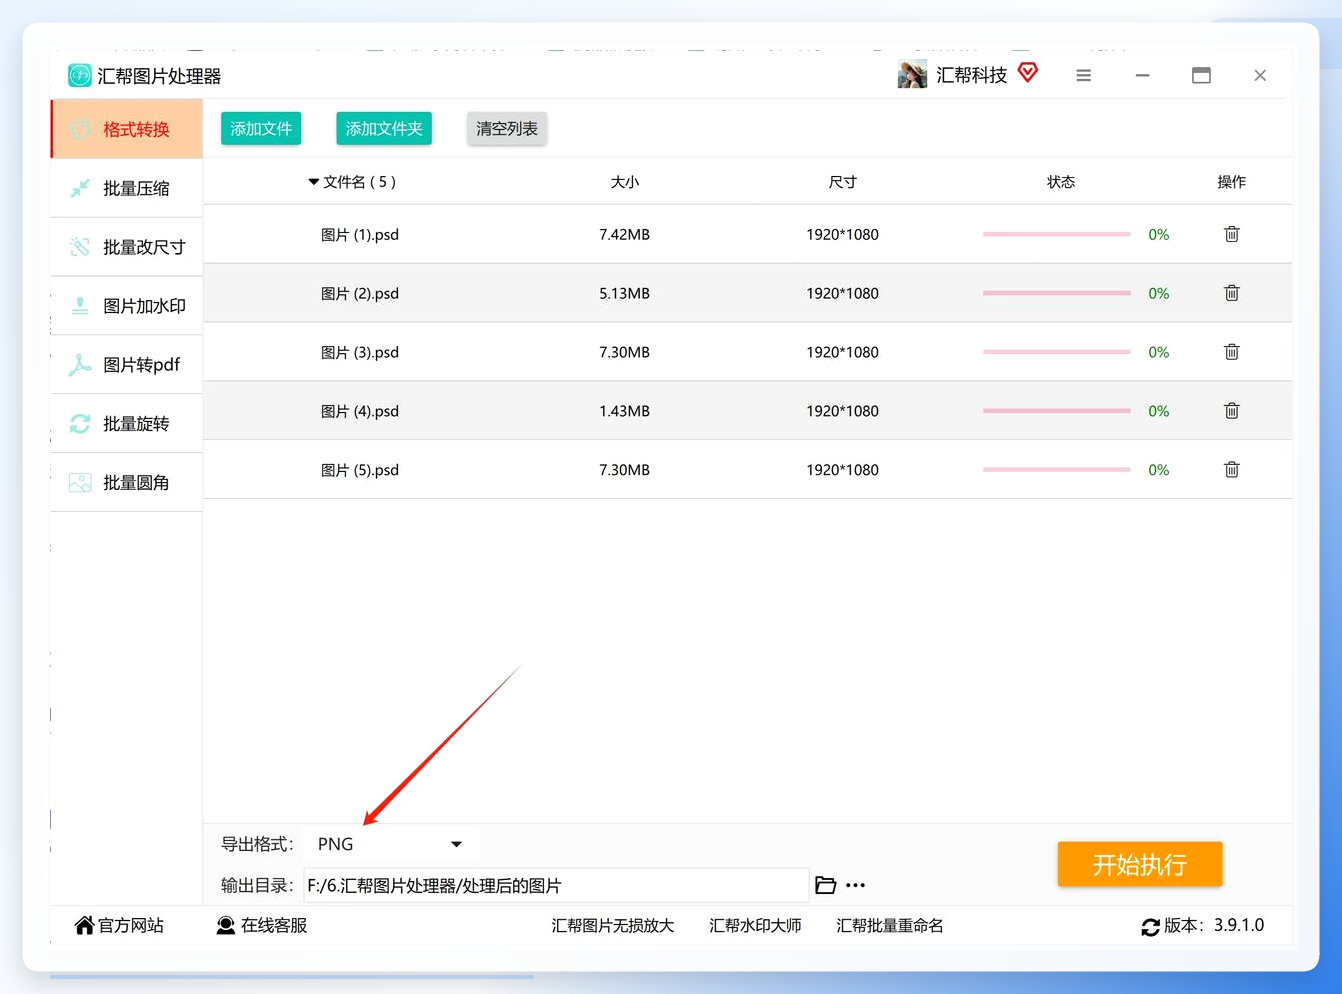Click the version refresh icon
1342x994 pixels.
(x=1150, y=927)
